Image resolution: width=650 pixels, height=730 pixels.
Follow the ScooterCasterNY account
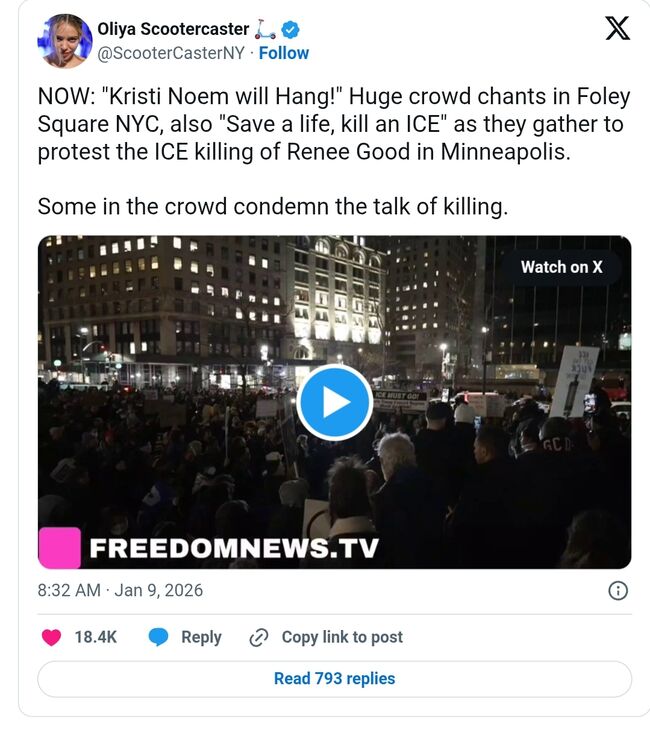(x=284, y=53)
